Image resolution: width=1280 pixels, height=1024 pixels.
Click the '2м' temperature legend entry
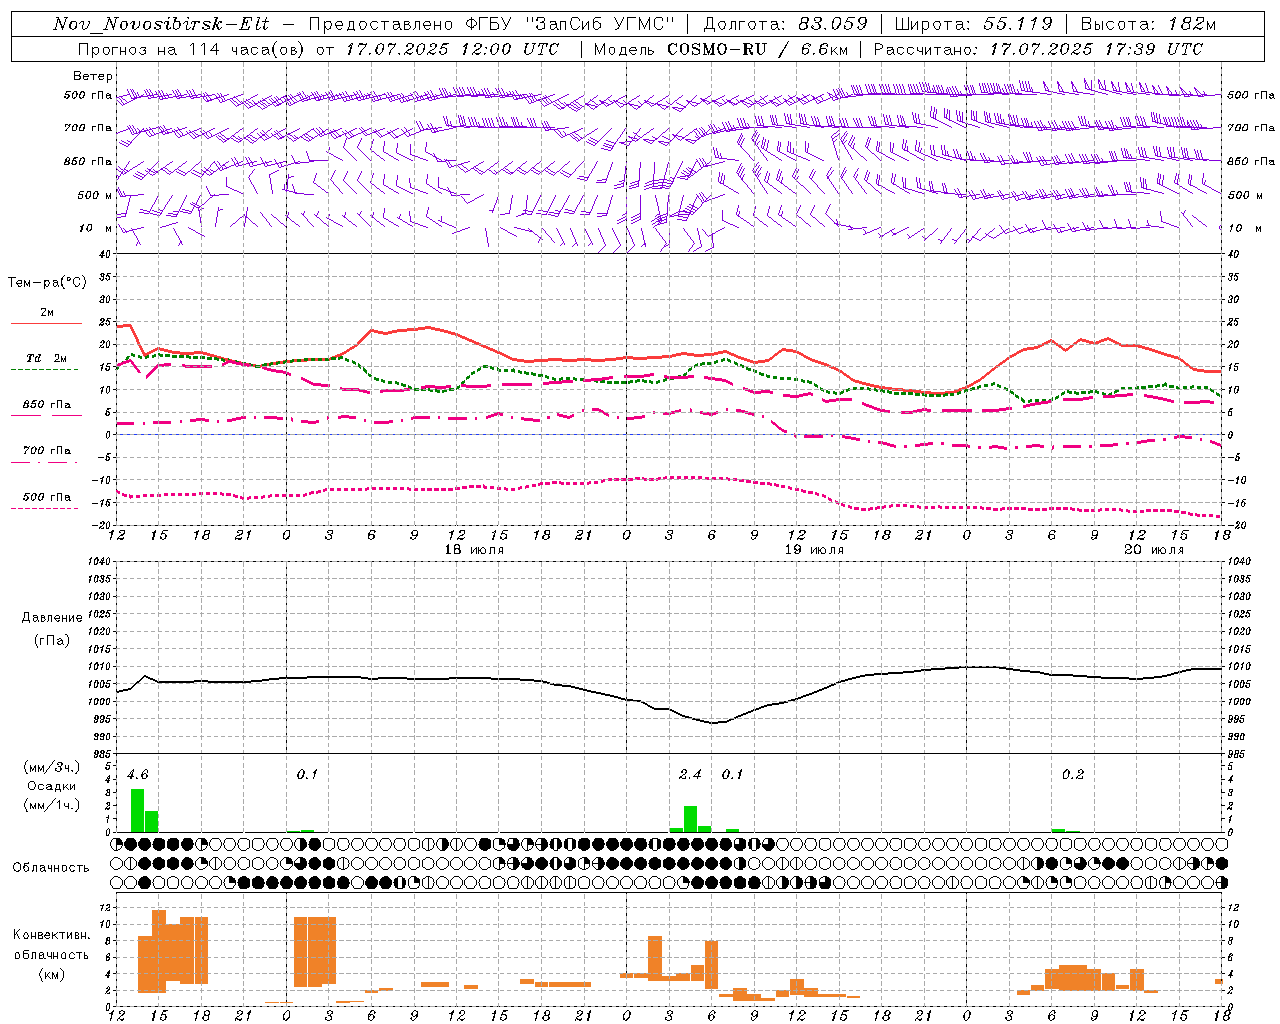click(x=47, y=313)
